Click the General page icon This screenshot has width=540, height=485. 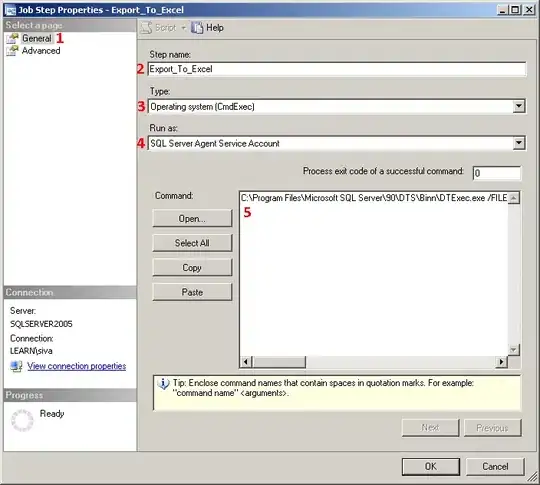tap(12, 38)
